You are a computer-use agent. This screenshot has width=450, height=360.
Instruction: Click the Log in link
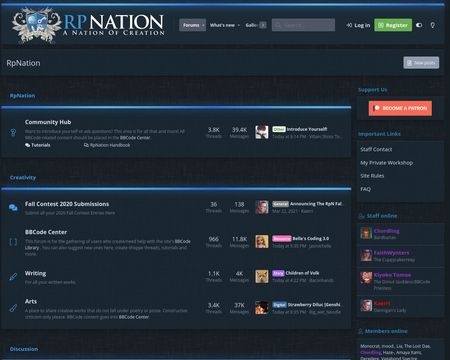358,25
